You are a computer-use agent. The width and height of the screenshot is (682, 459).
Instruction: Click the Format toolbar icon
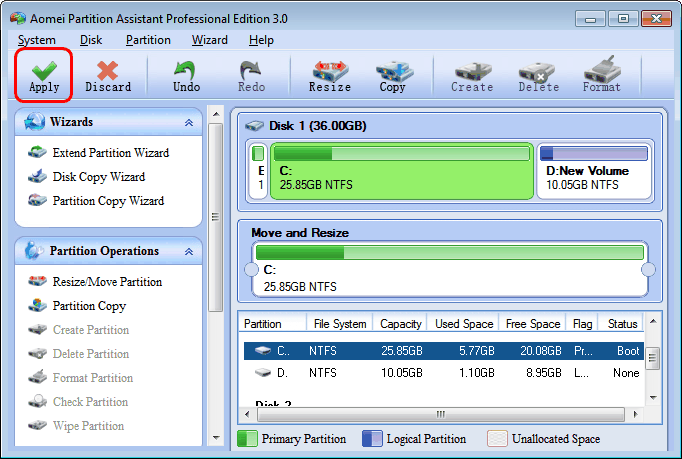[x=602, y=76]
